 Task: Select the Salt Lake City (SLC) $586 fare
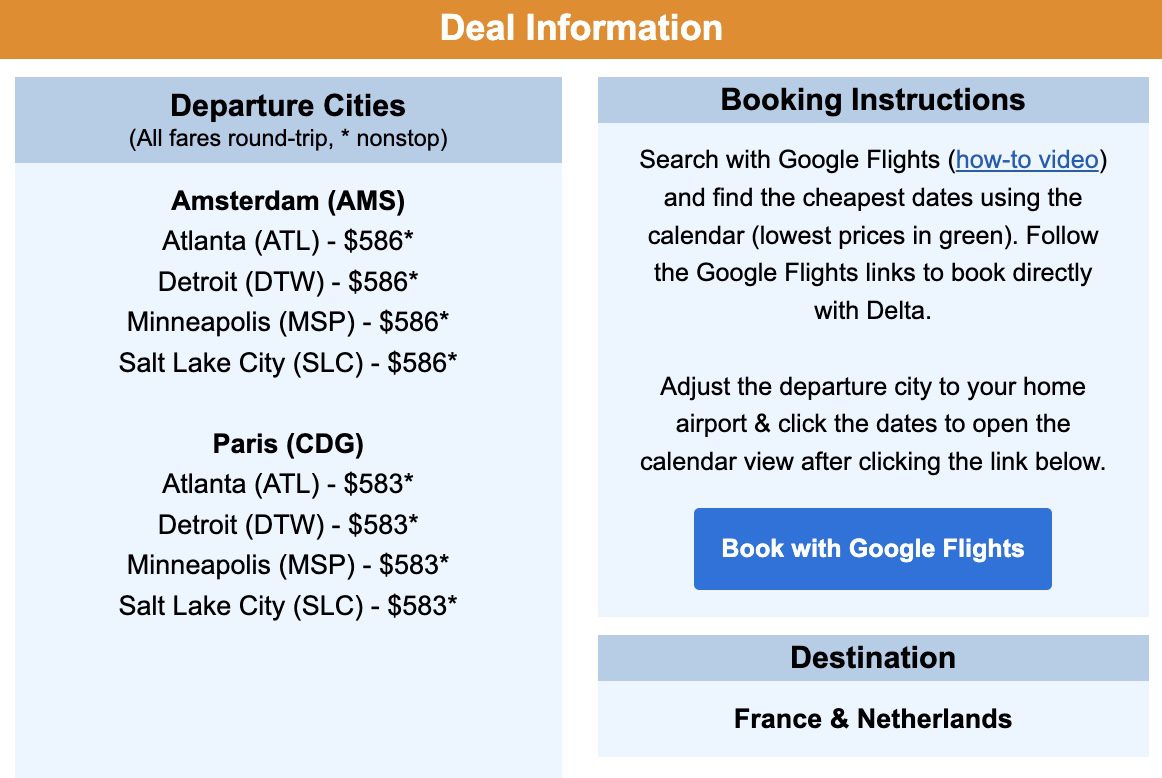click(x=287, y=363)
